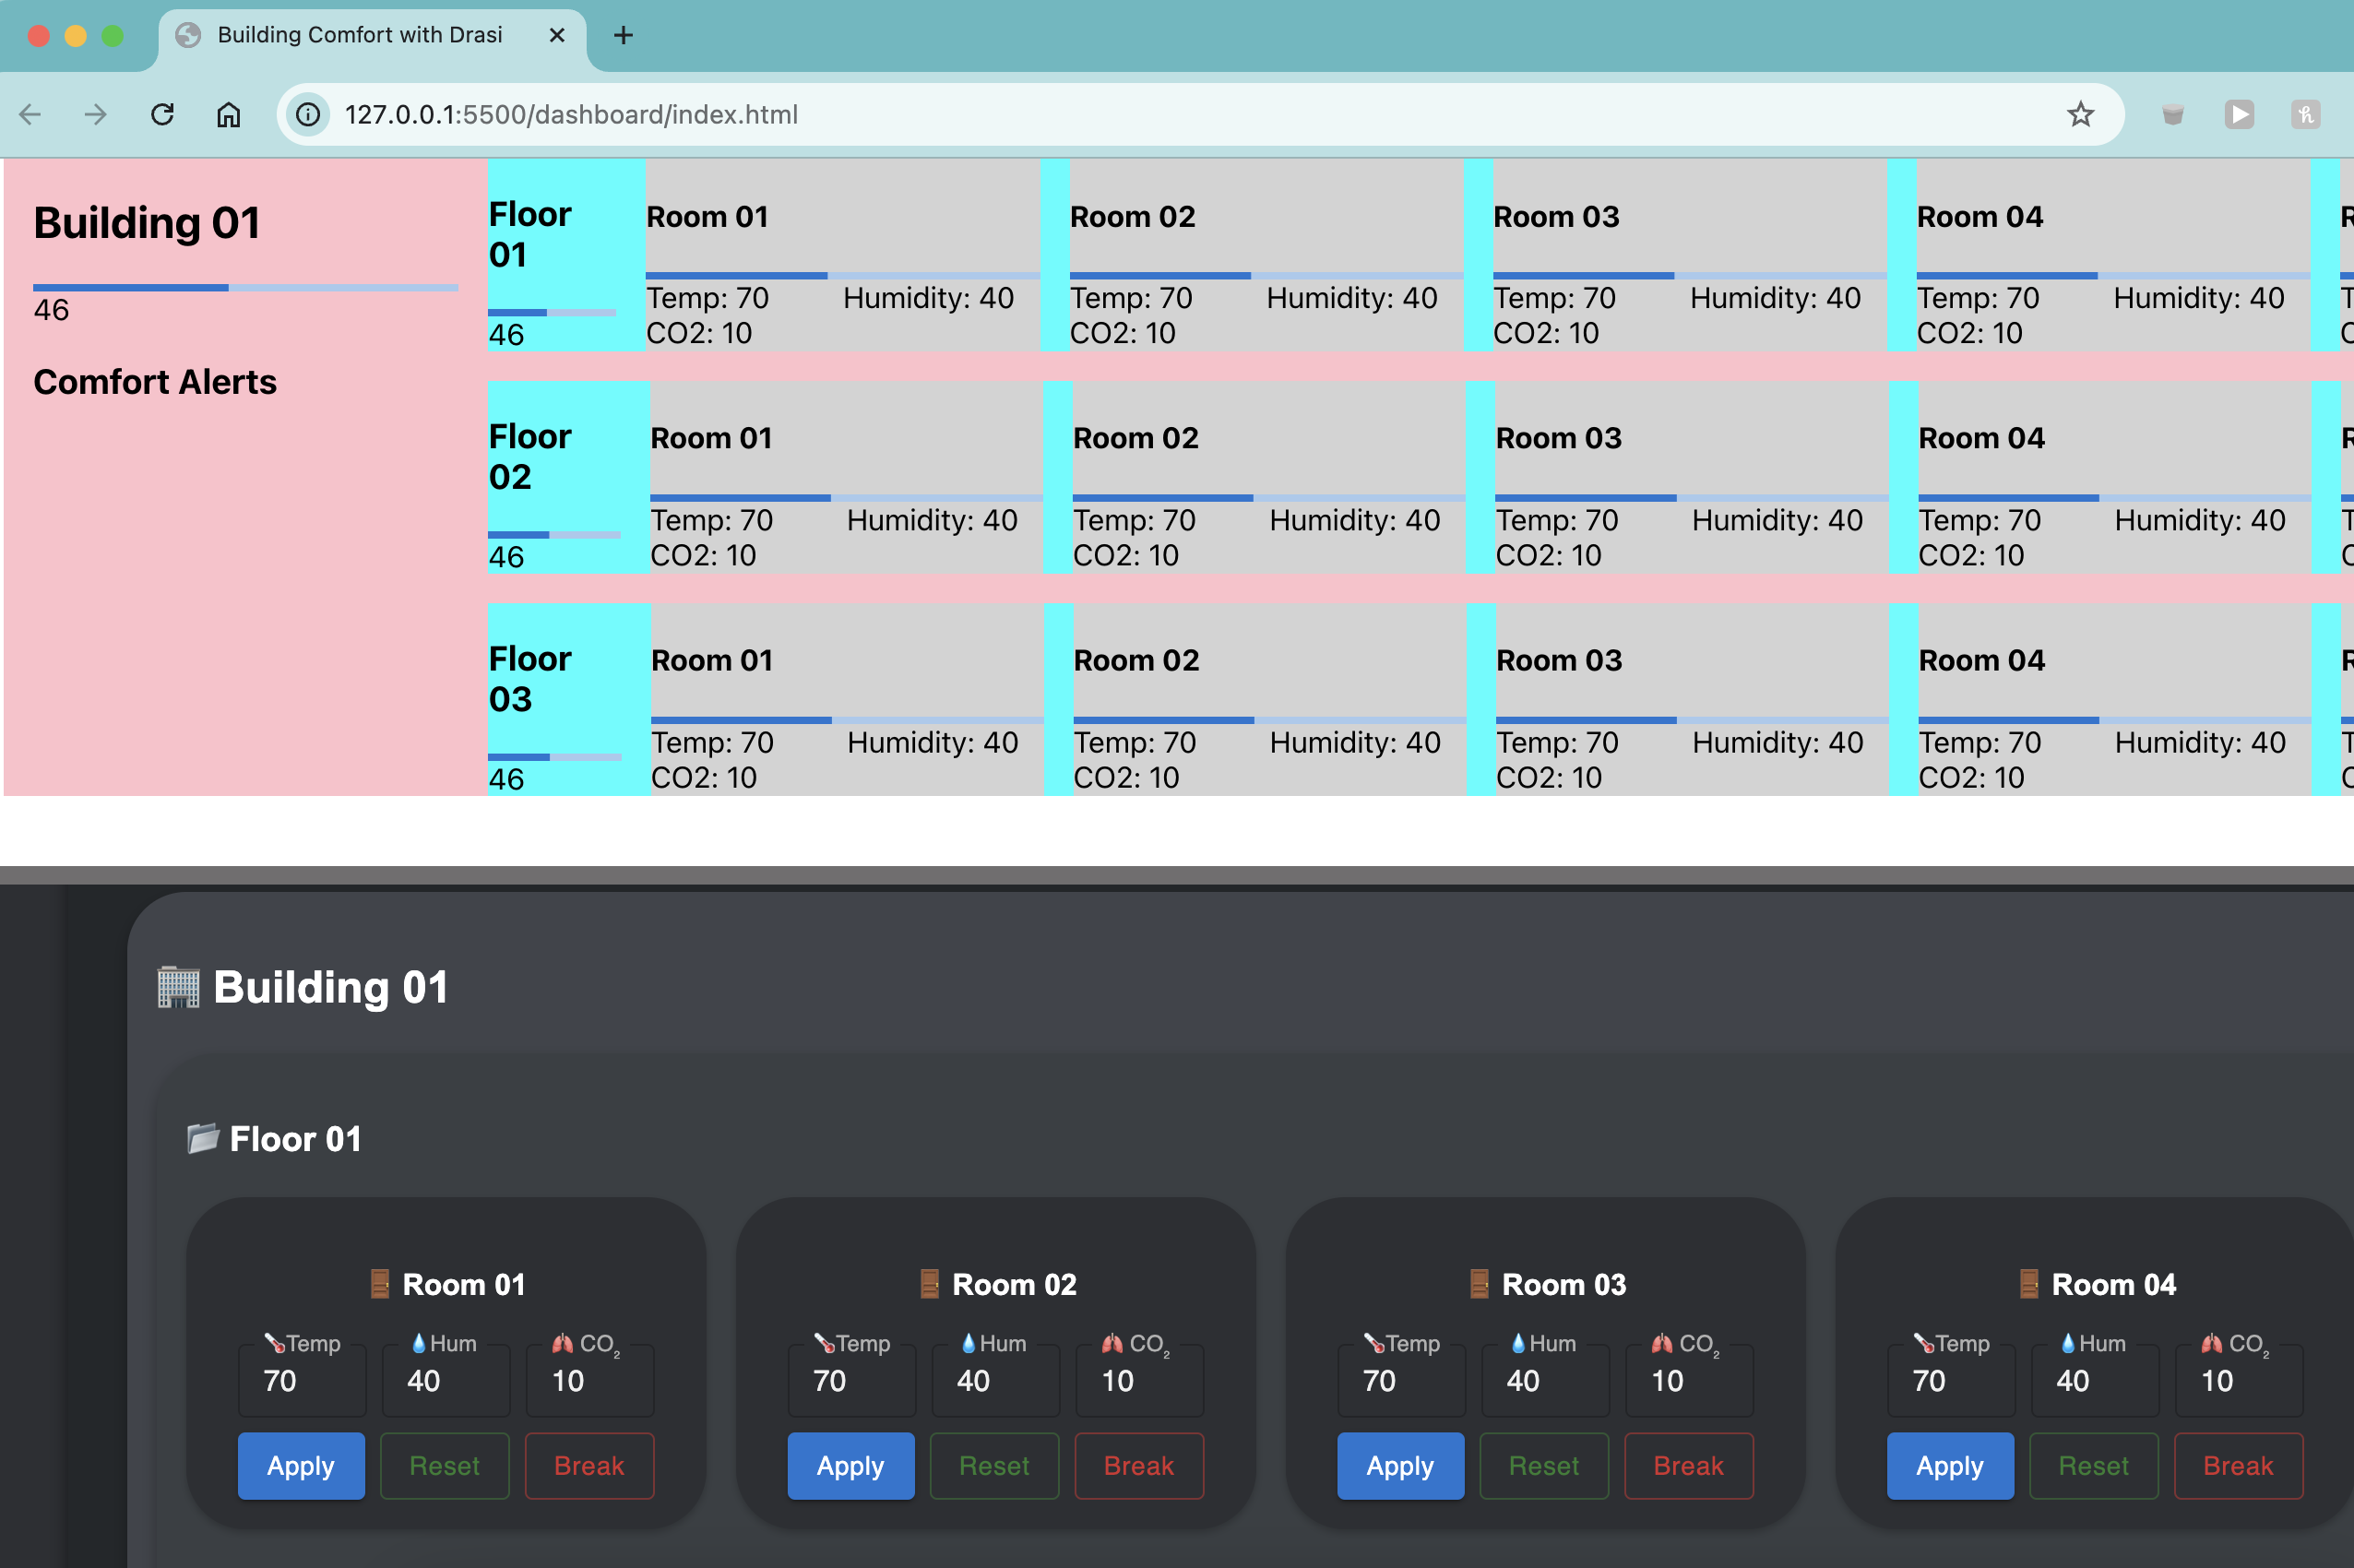Viewport: 2354px width, 1568px height.
Task: Open the rightmost extension icon in toolbar
Action: (2305, 115)
